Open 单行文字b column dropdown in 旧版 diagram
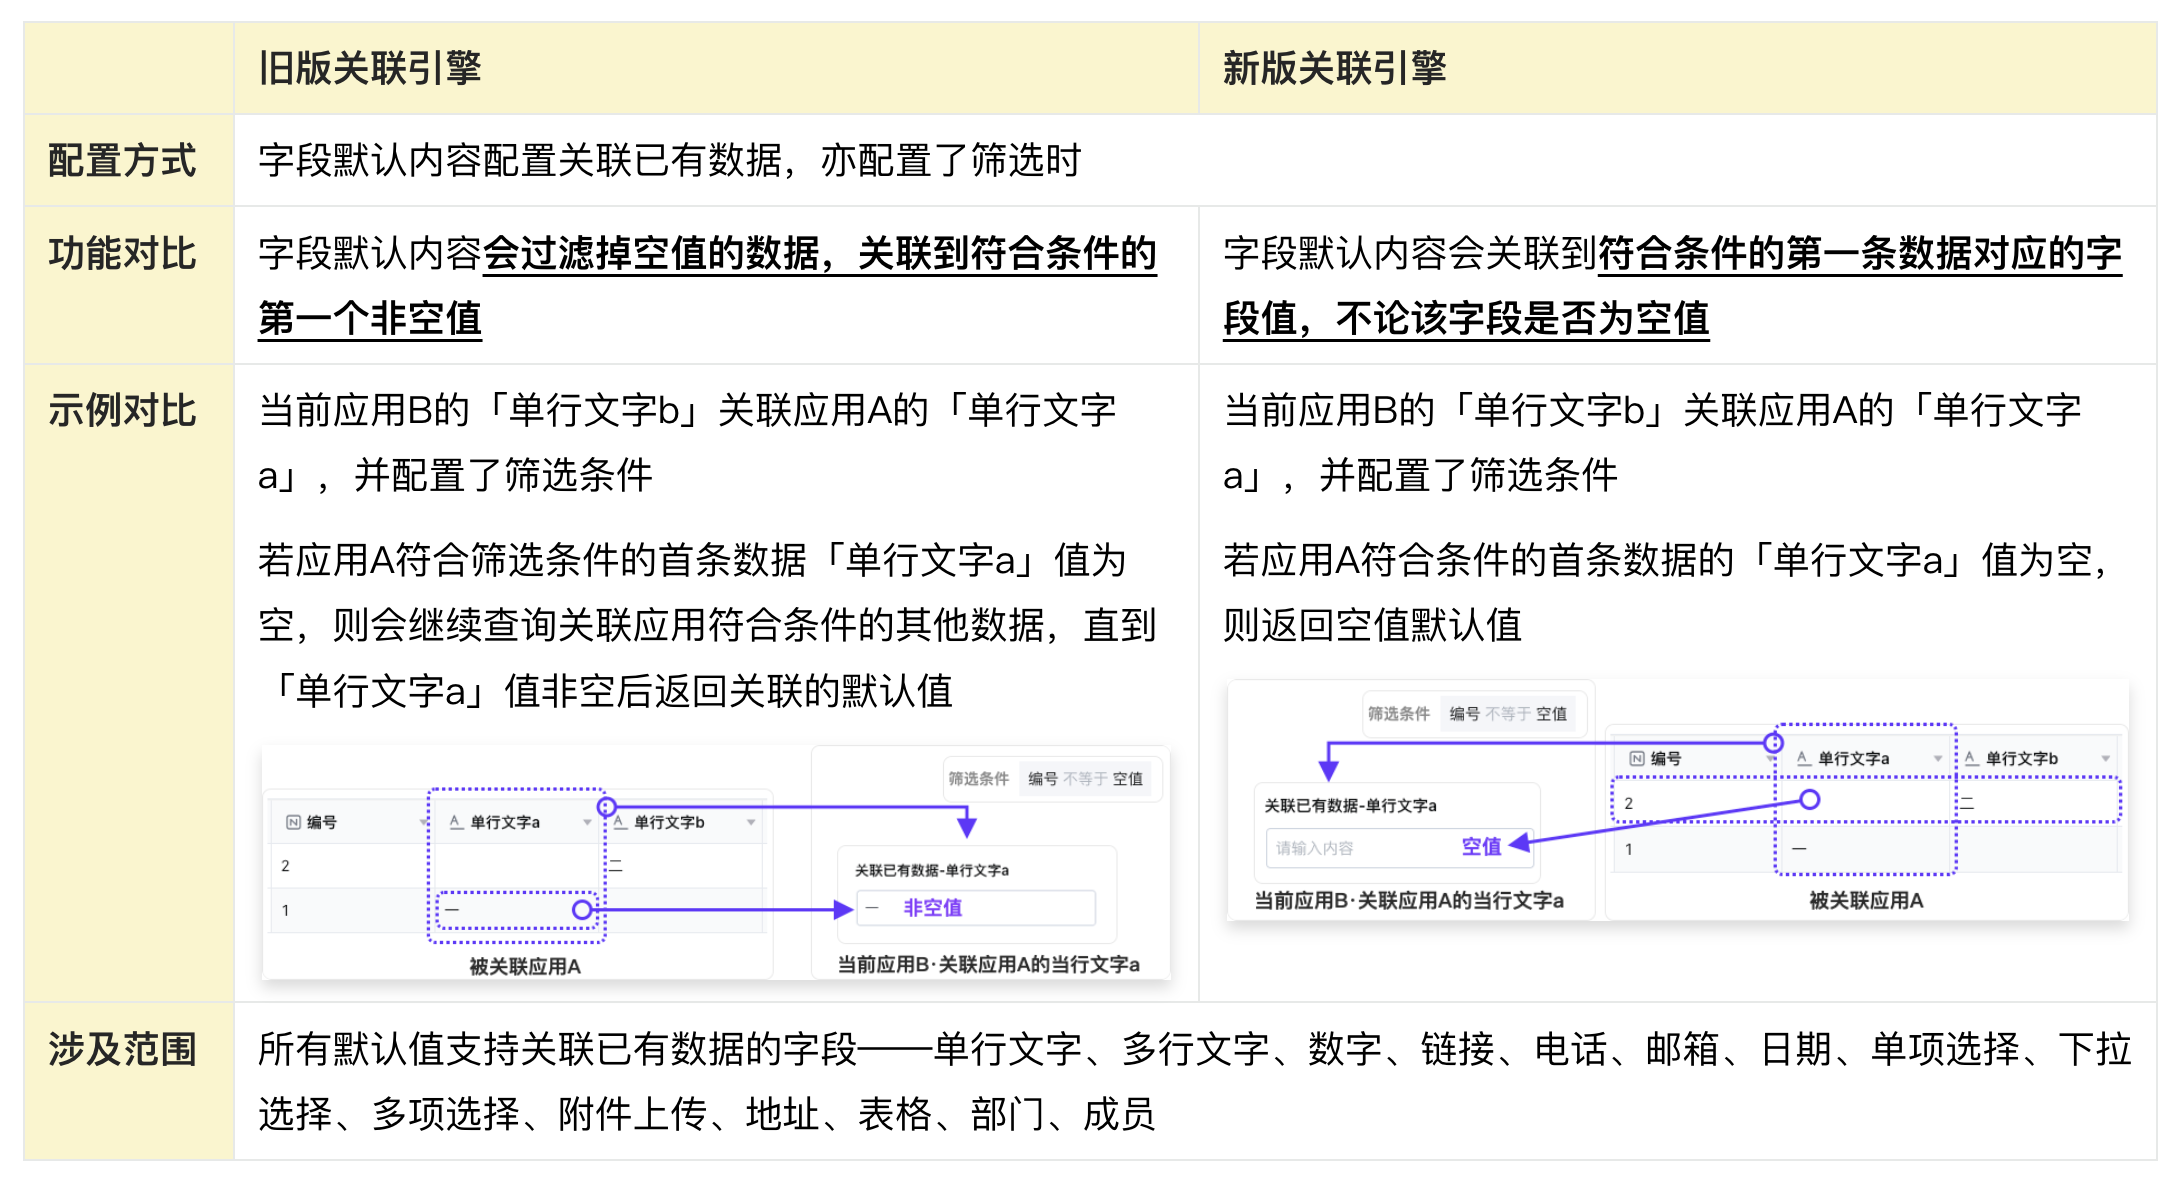Image resolution: width=2178 pixels, height=1178 pixels. 750,822
